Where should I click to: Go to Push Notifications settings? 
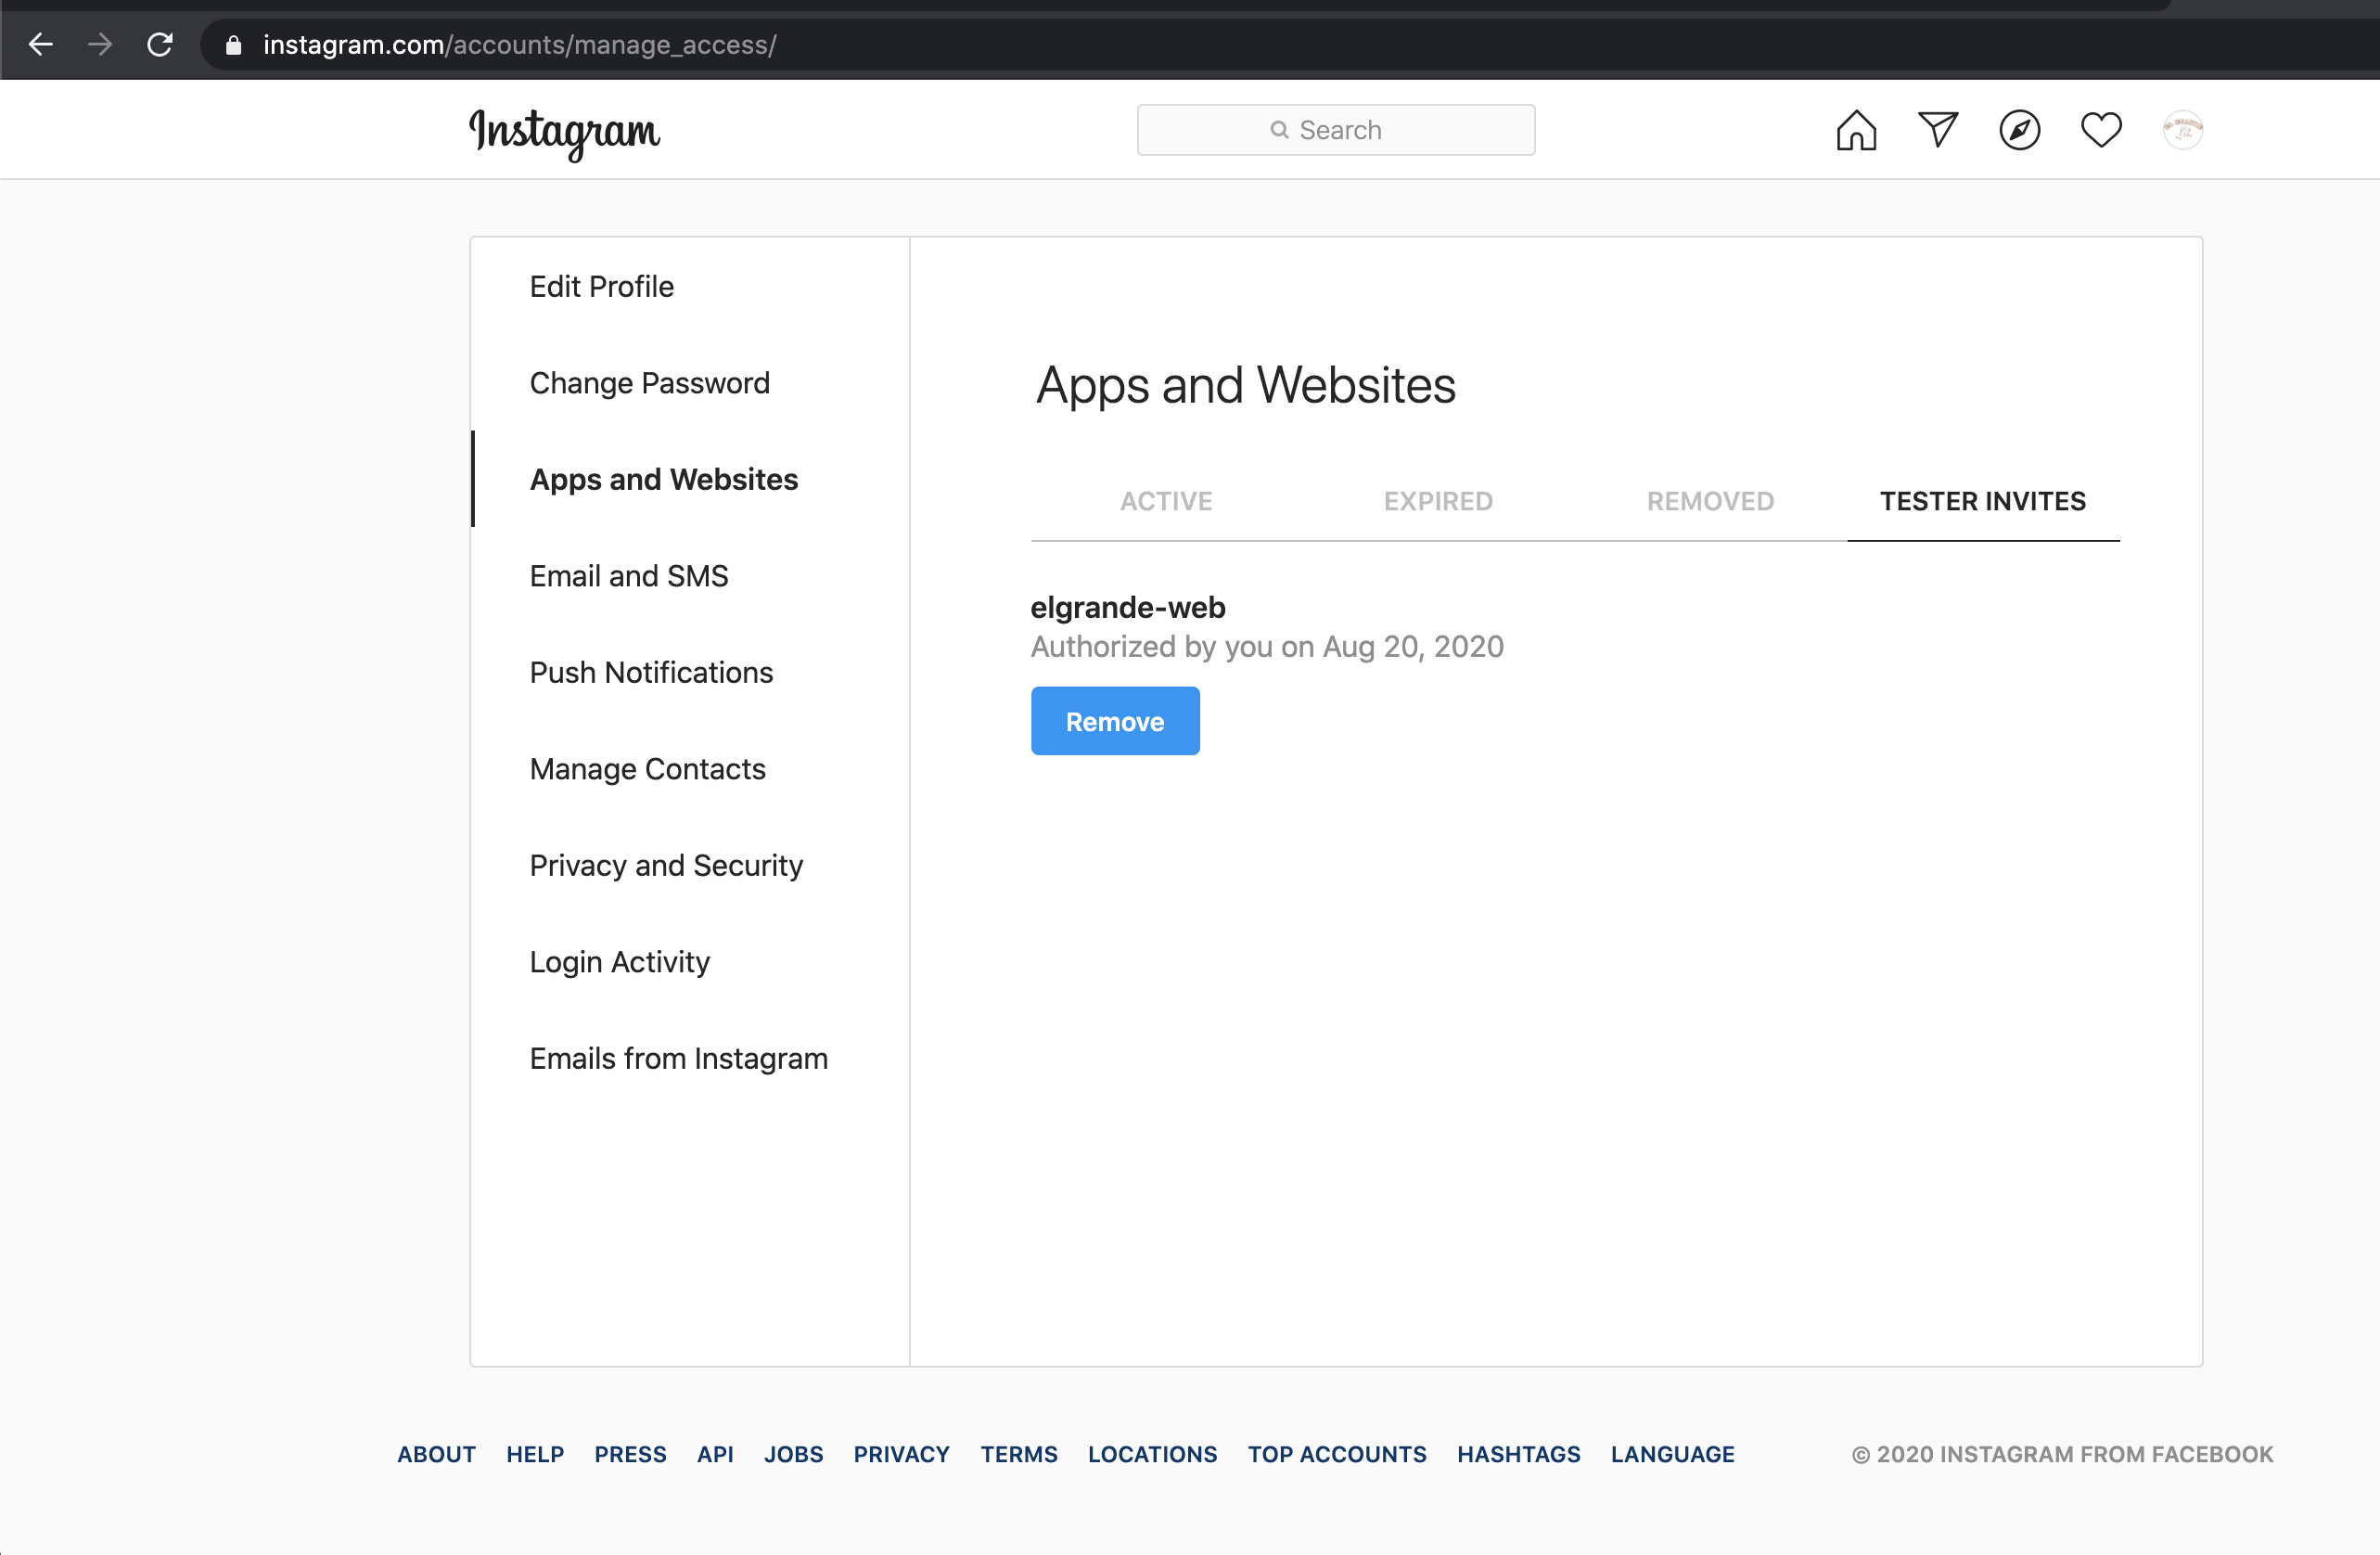point(650,672)
